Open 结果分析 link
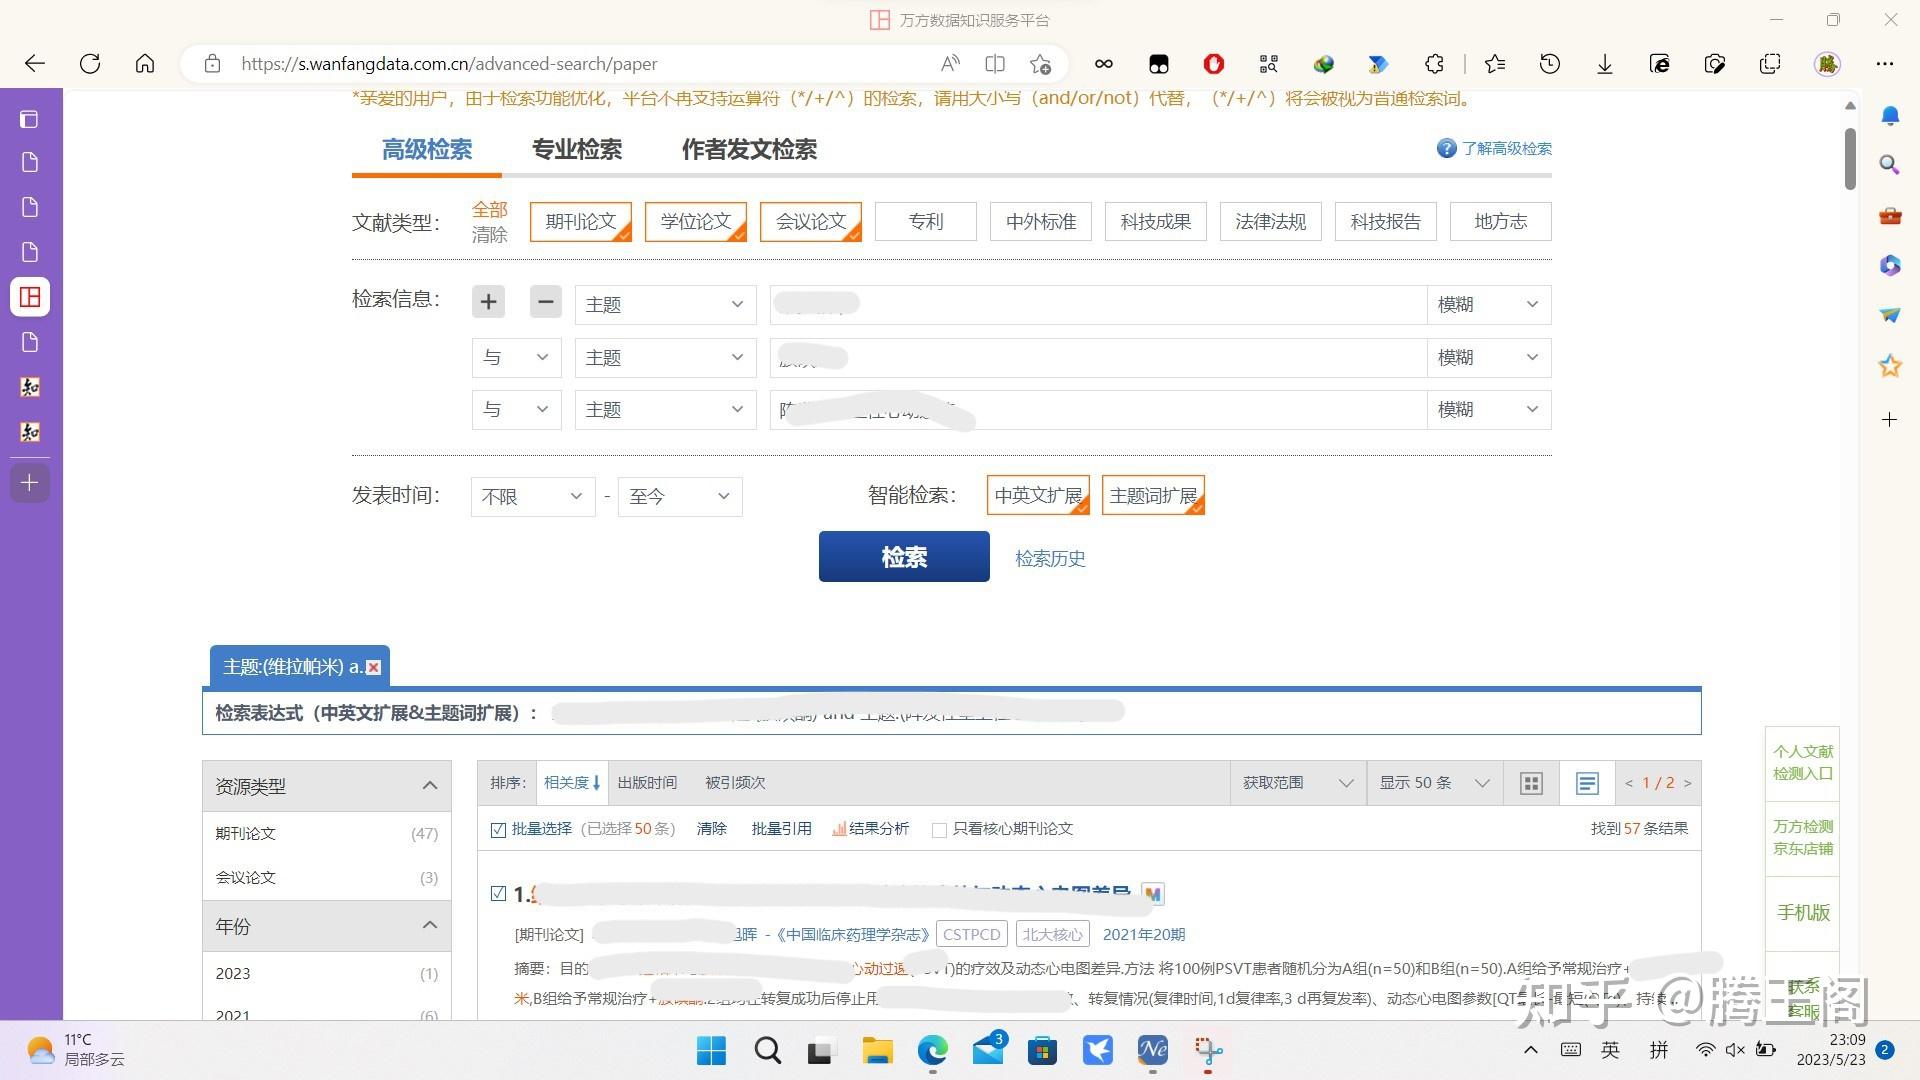 871,829
